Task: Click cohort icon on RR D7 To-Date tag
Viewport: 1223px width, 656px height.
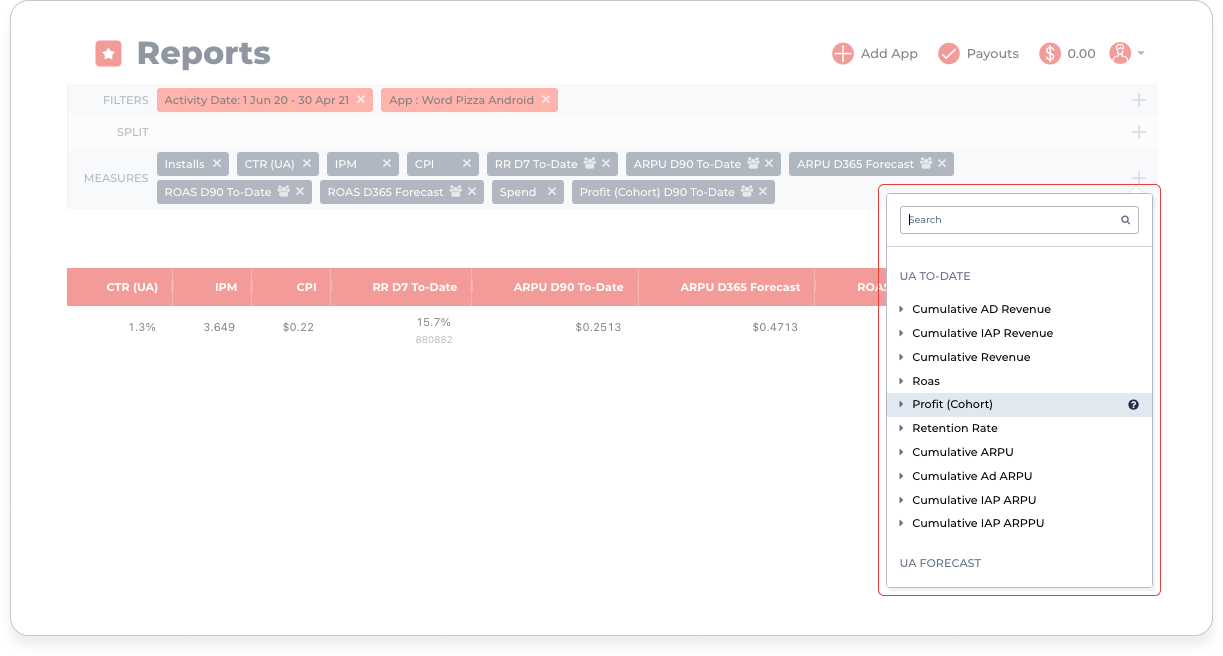Action: point(590,164)
